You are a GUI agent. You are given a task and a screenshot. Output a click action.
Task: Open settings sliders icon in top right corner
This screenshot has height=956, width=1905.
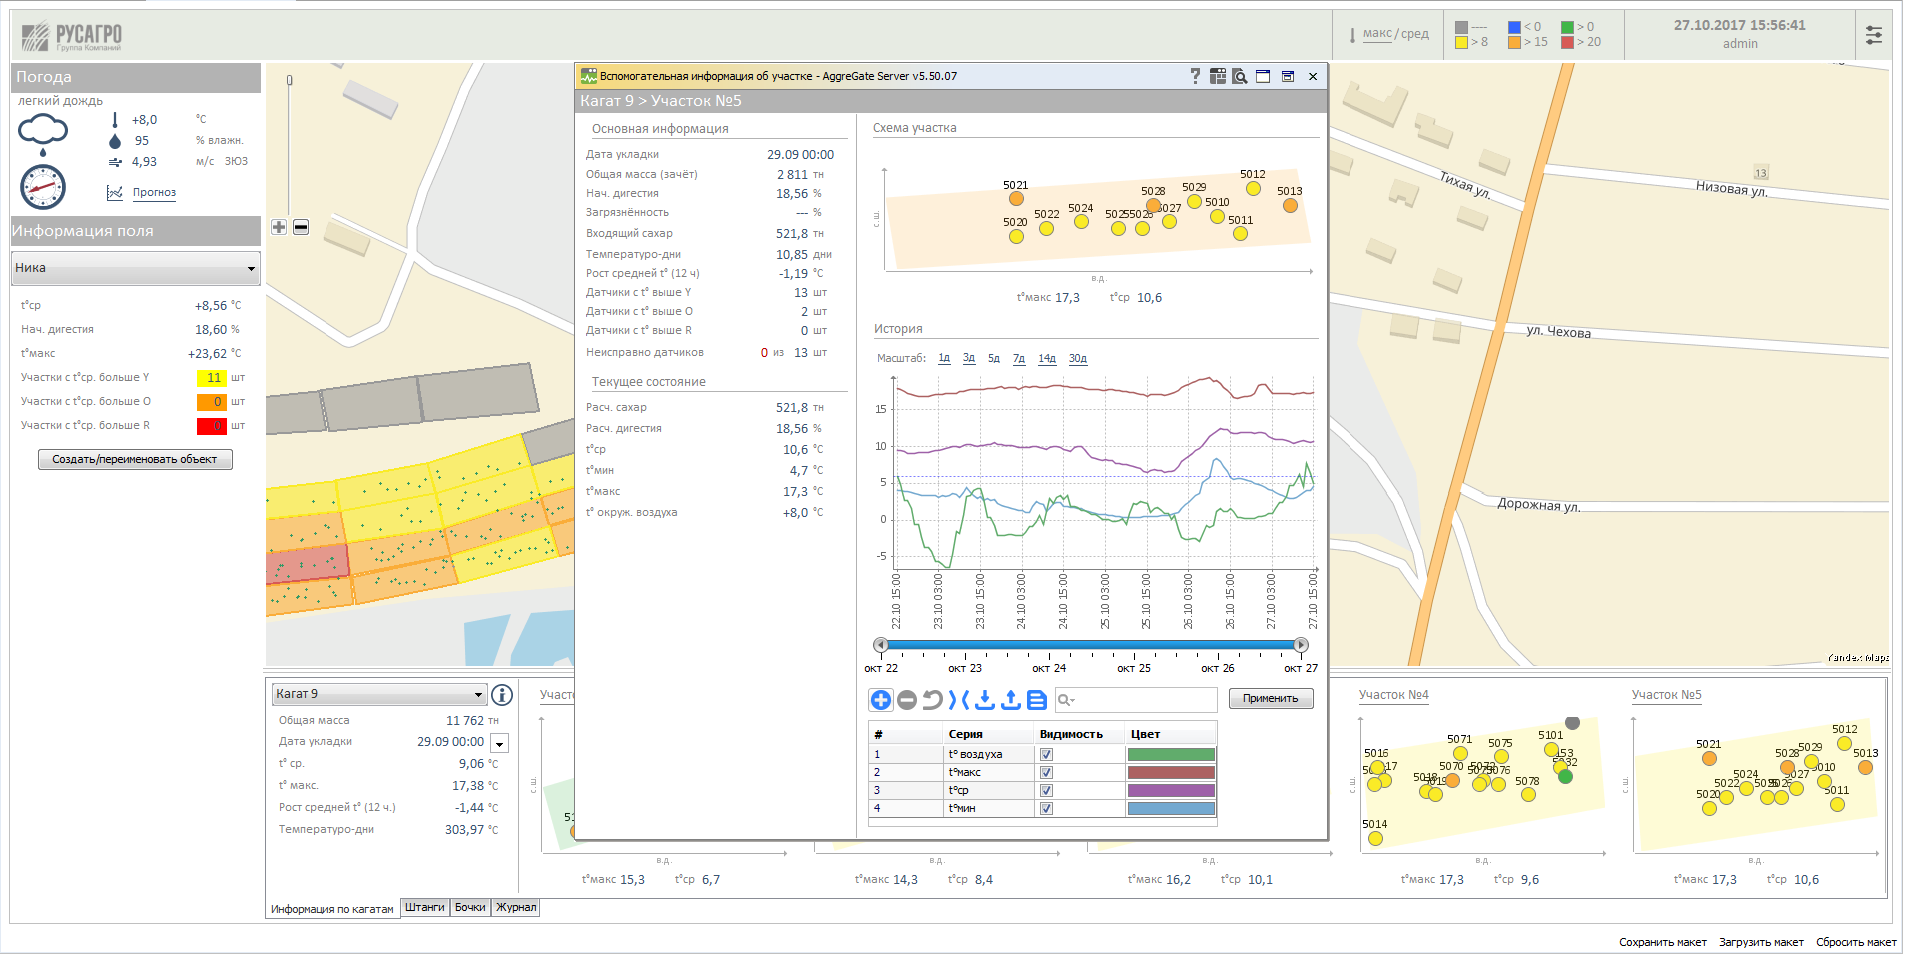coord(1874,35)
